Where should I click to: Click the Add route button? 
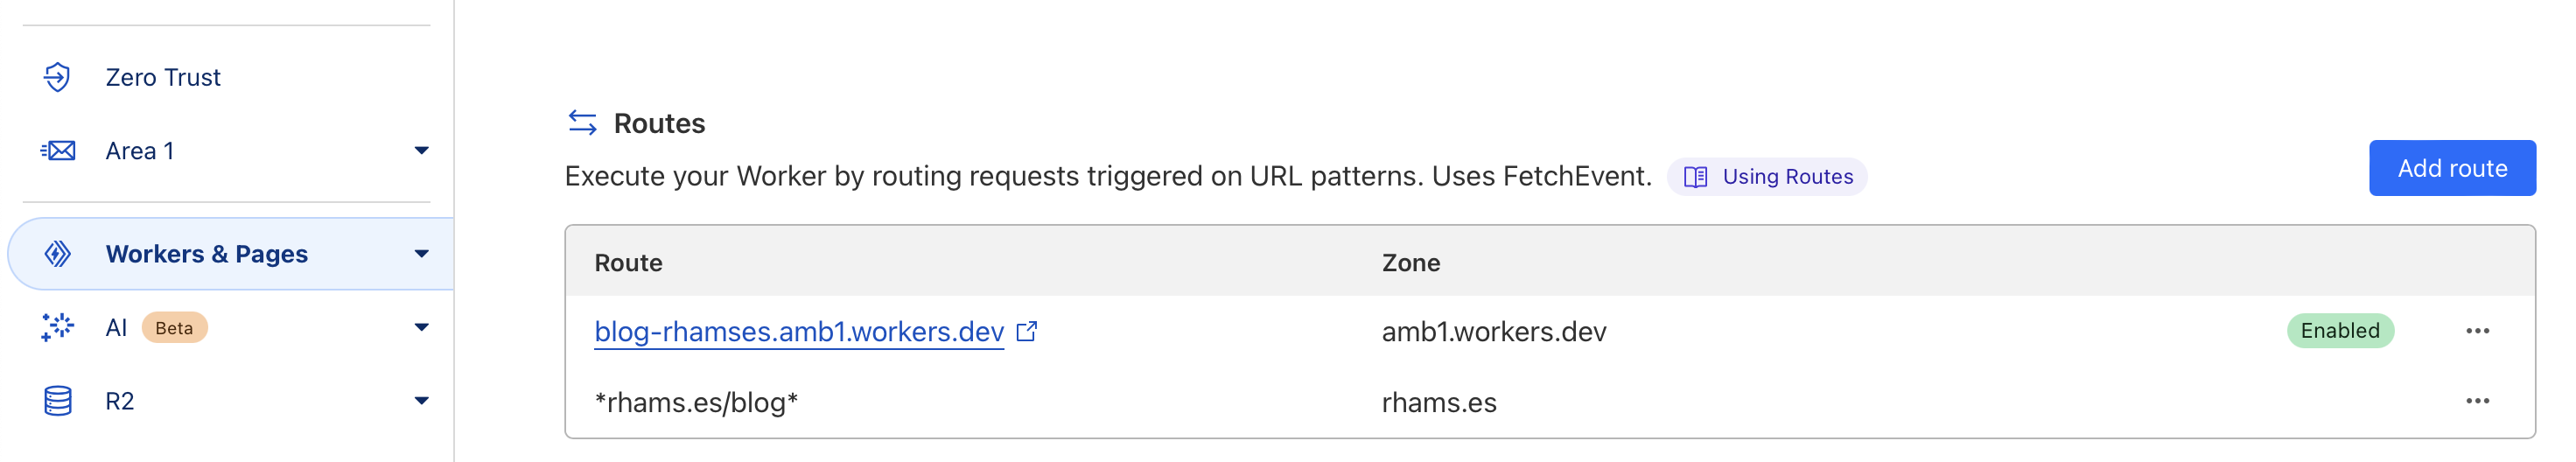pos(2451,168)
